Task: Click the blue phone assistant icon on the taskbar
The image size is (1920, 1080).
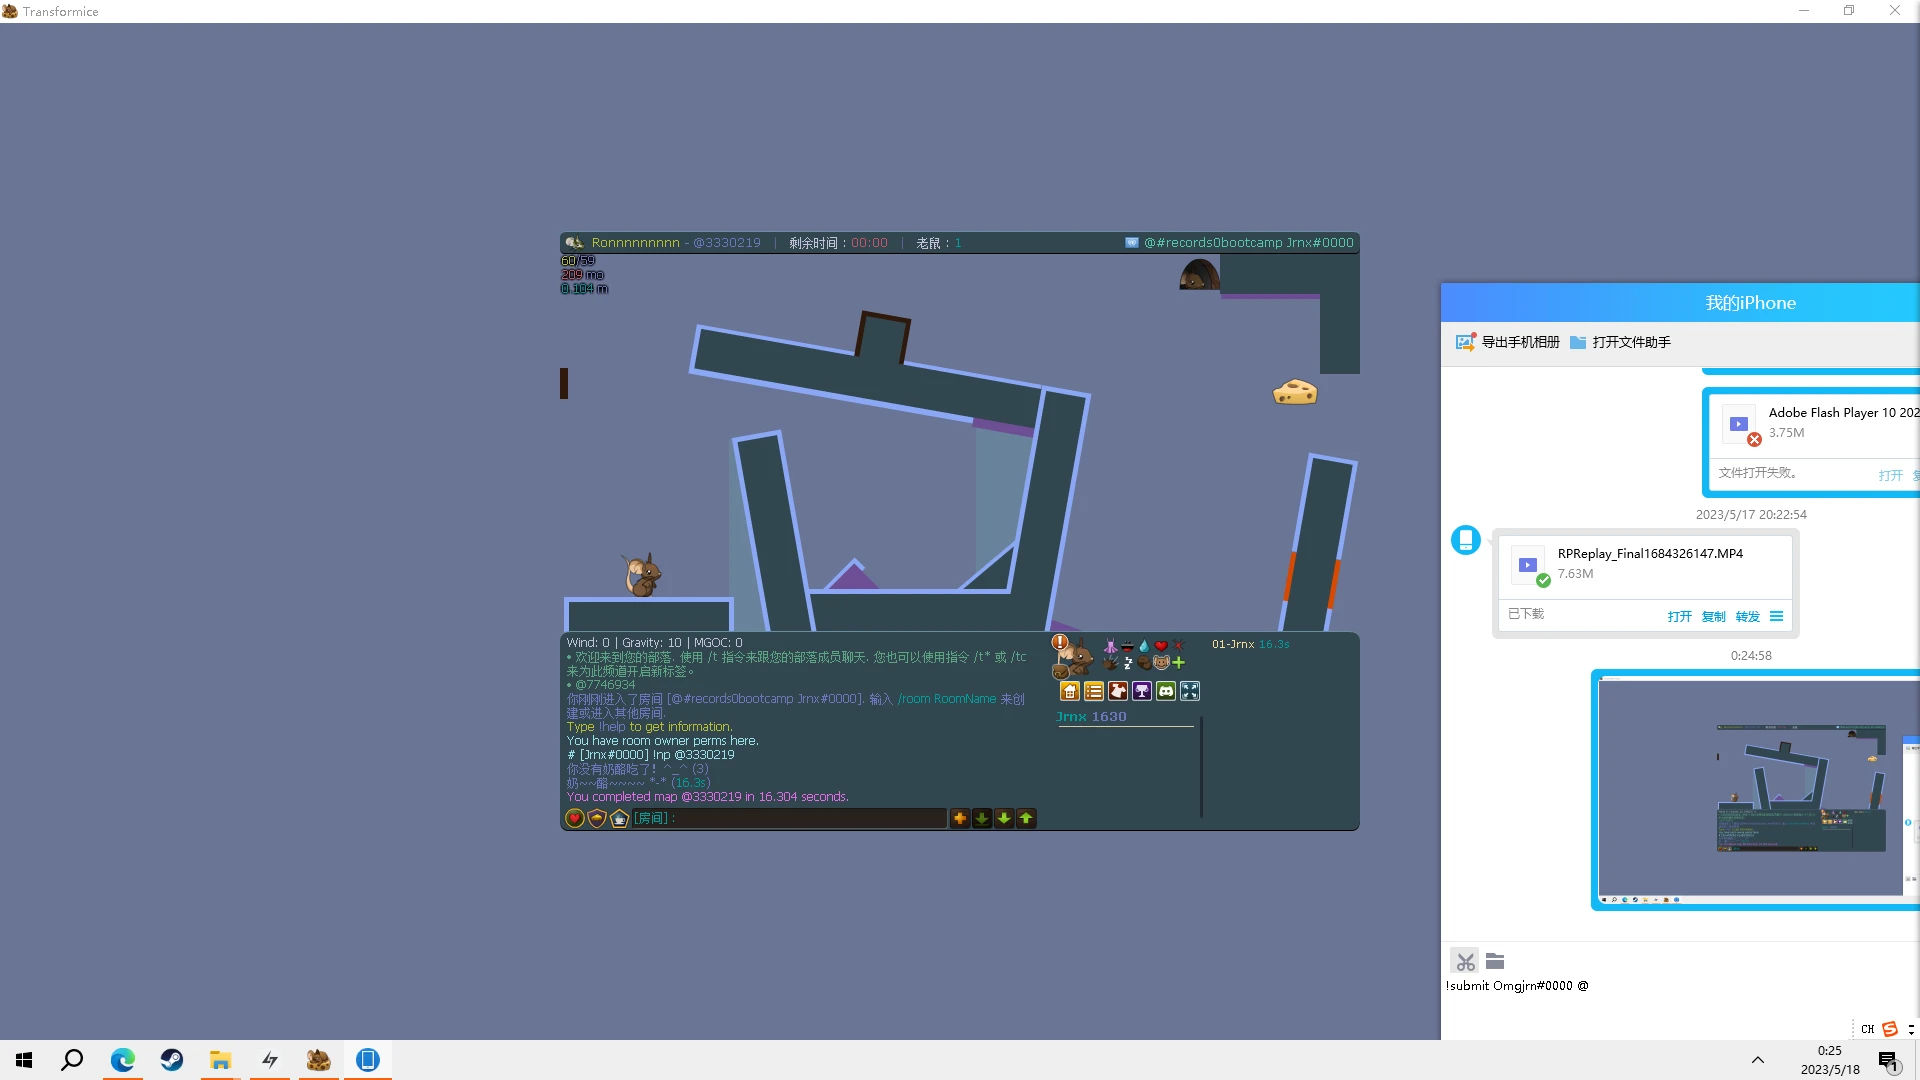Action: 368,1060
